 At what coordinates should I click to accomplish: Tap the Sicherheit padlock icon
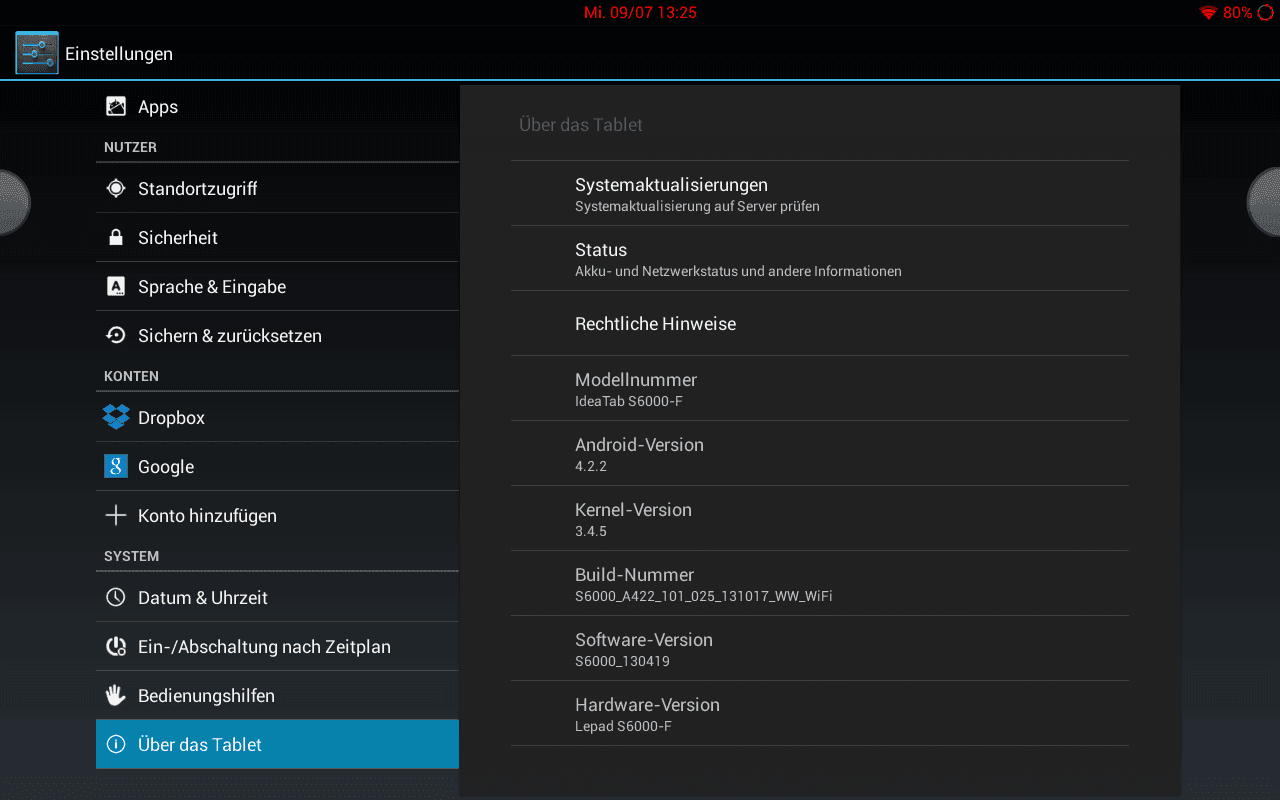[x=116, y=238]
